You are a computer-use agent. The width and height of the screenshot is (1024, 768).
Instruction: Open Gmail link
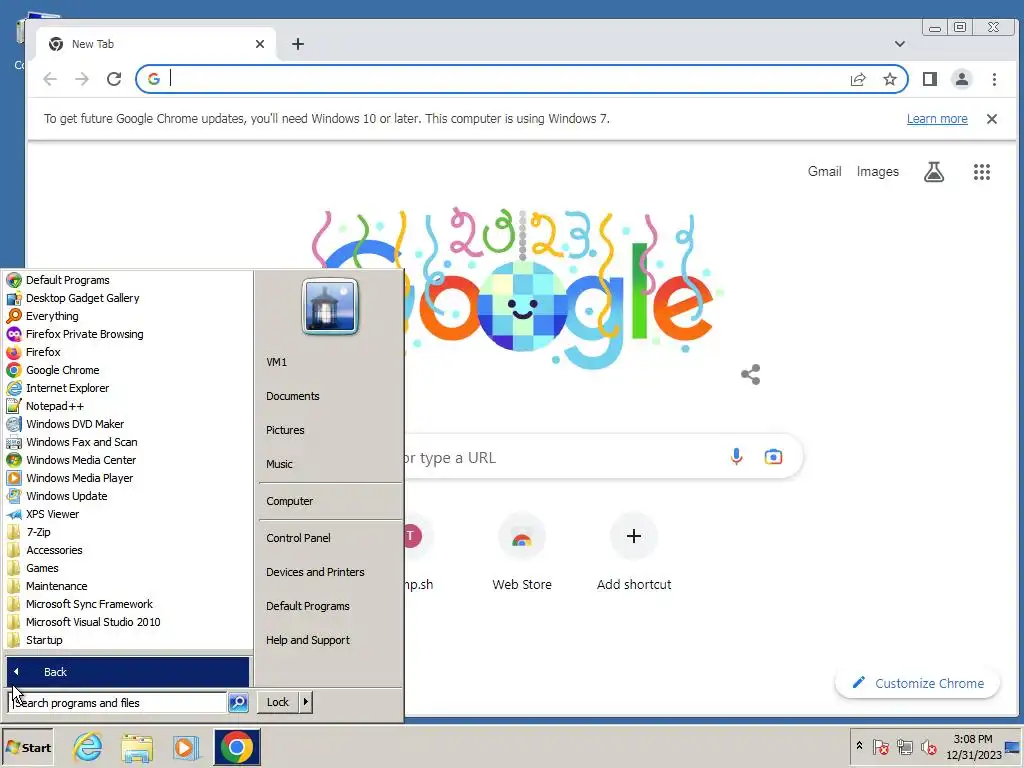tap(824, 171)
